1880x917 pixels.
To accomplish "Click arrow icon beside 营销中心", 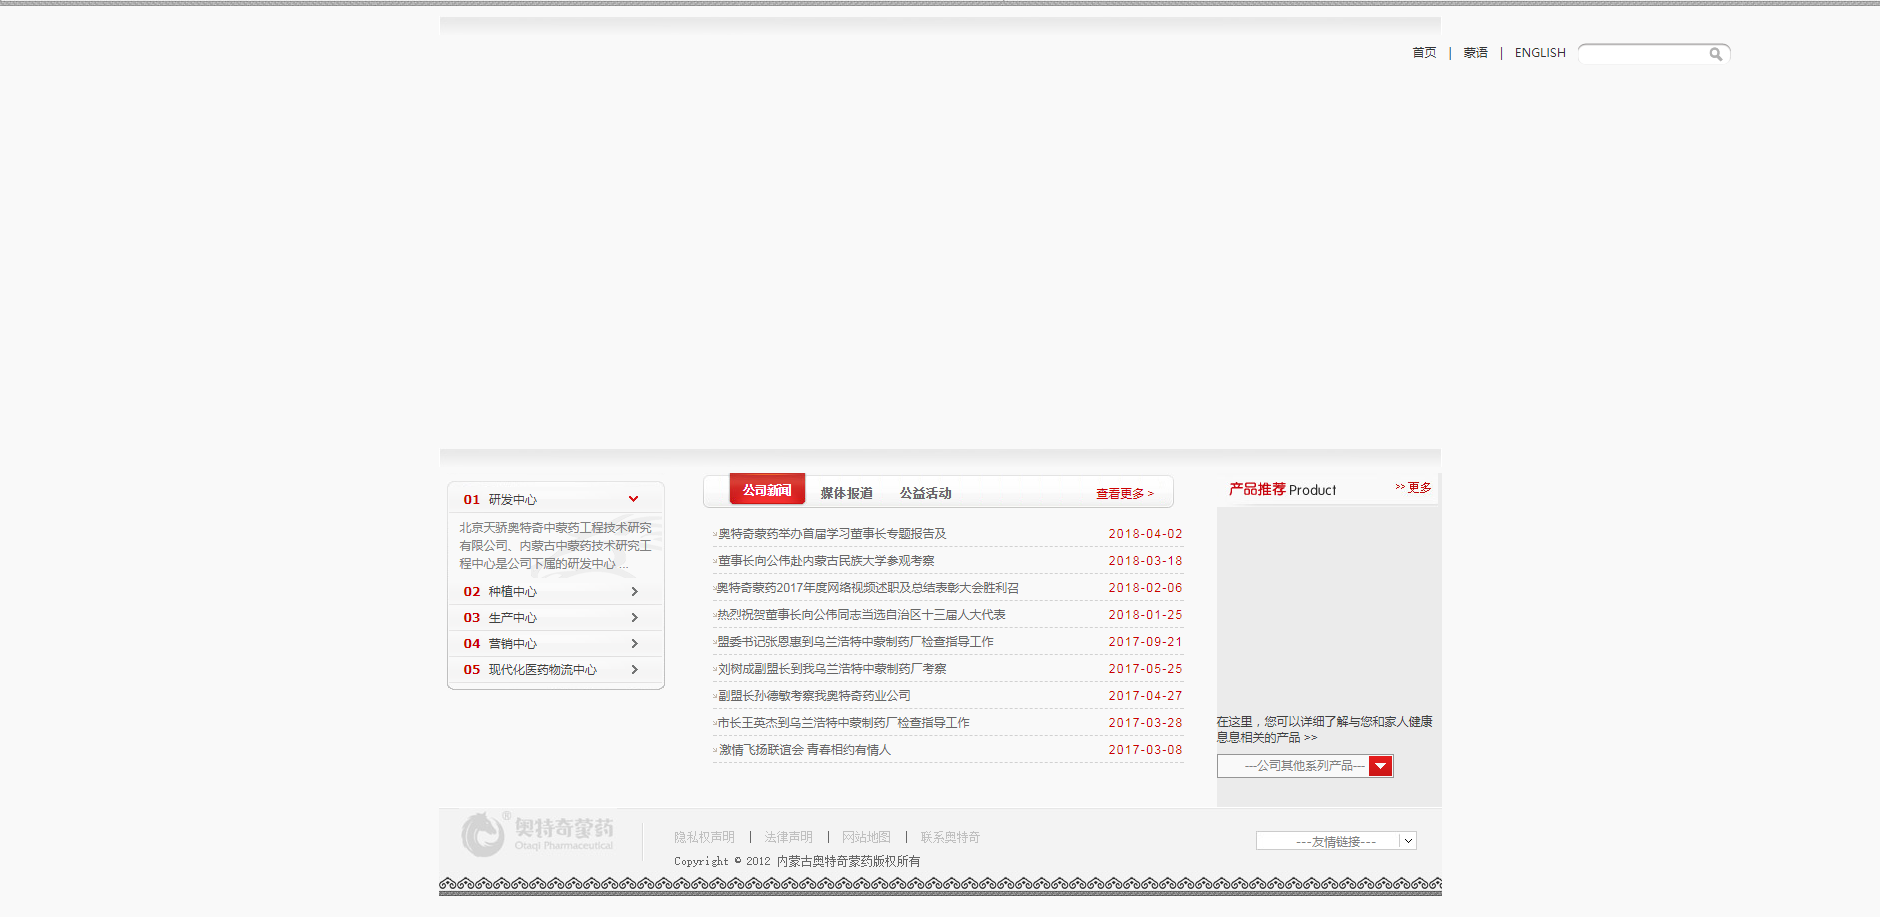I will 634,643.
